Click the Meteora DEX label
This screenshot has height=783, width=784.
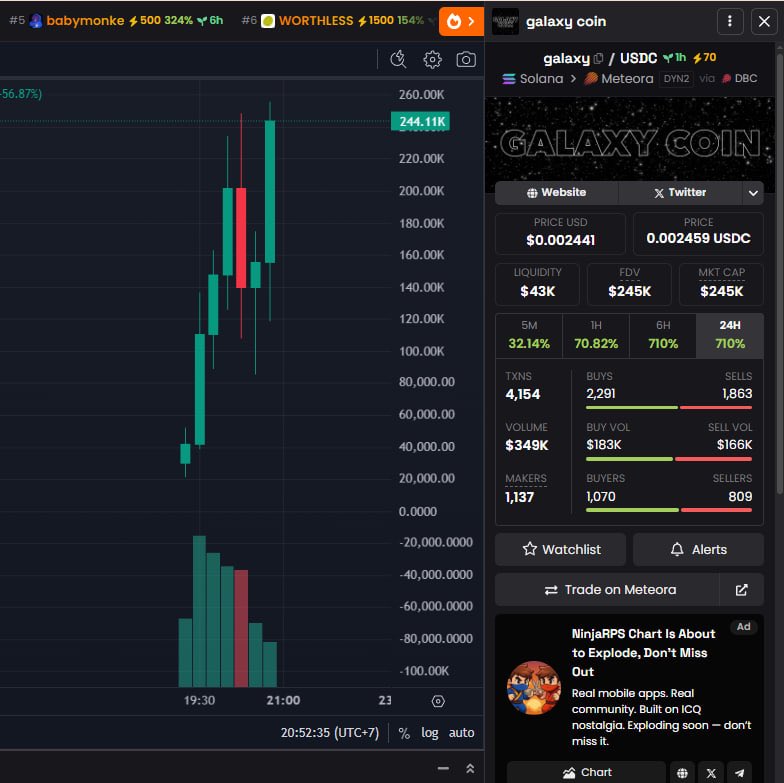coord(619,78)
